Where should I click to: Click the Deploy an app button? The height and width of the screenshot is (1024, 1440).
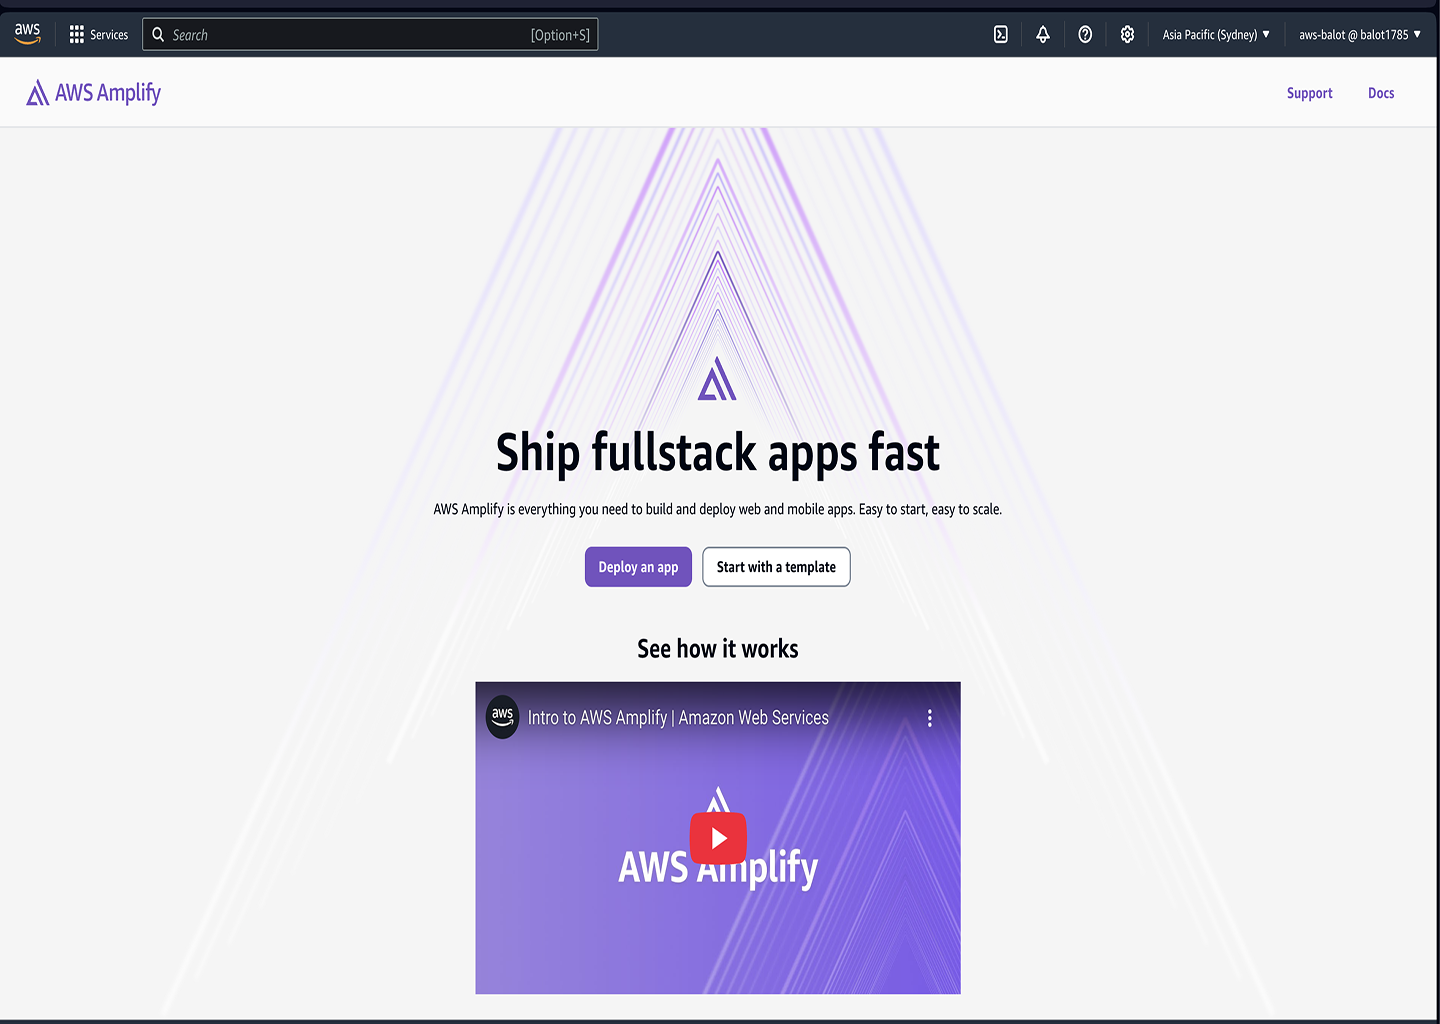pos(638,567)
